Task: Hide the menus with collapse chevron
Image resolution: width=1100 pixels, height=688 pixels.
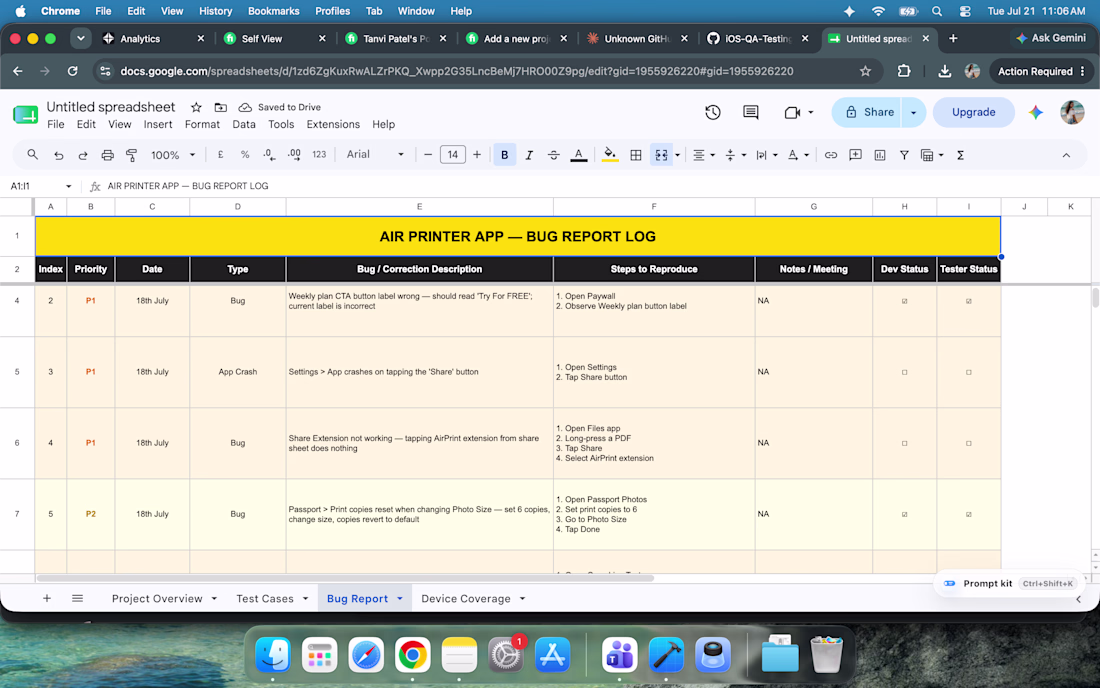Action: coord(1066,155)
